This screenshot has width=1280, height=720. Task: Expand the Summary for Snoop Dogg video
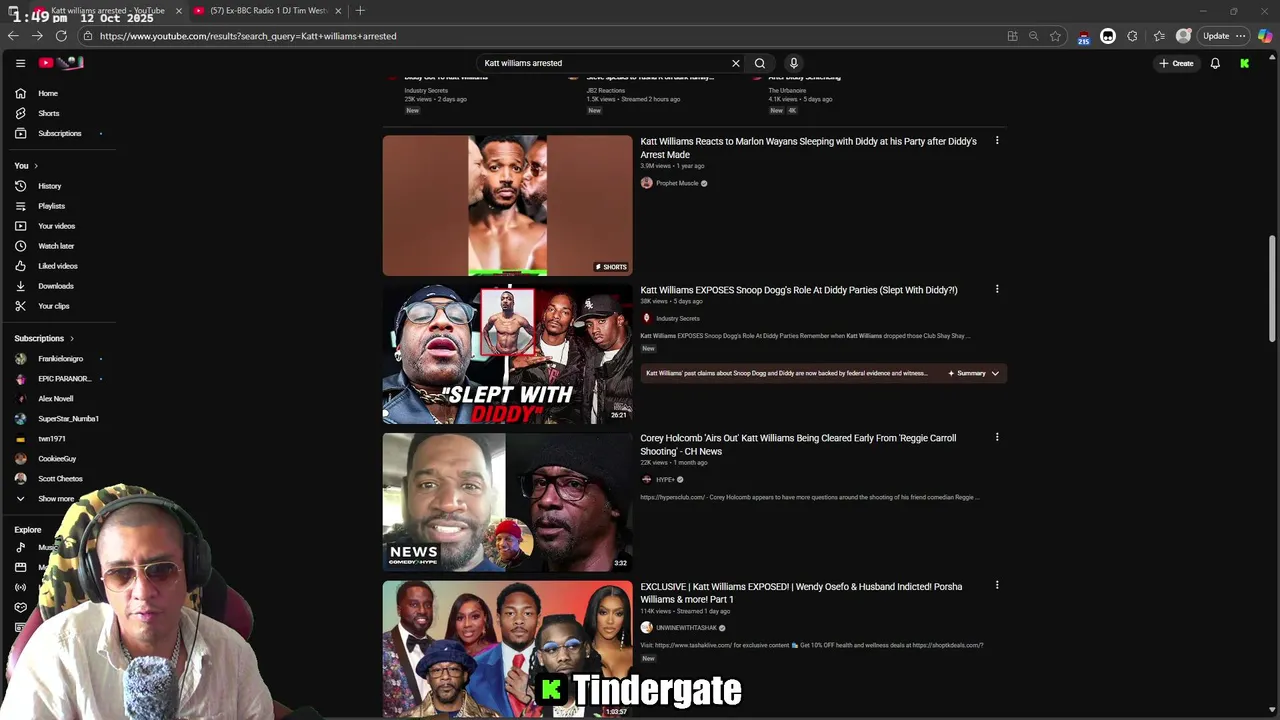coord(974,373)
